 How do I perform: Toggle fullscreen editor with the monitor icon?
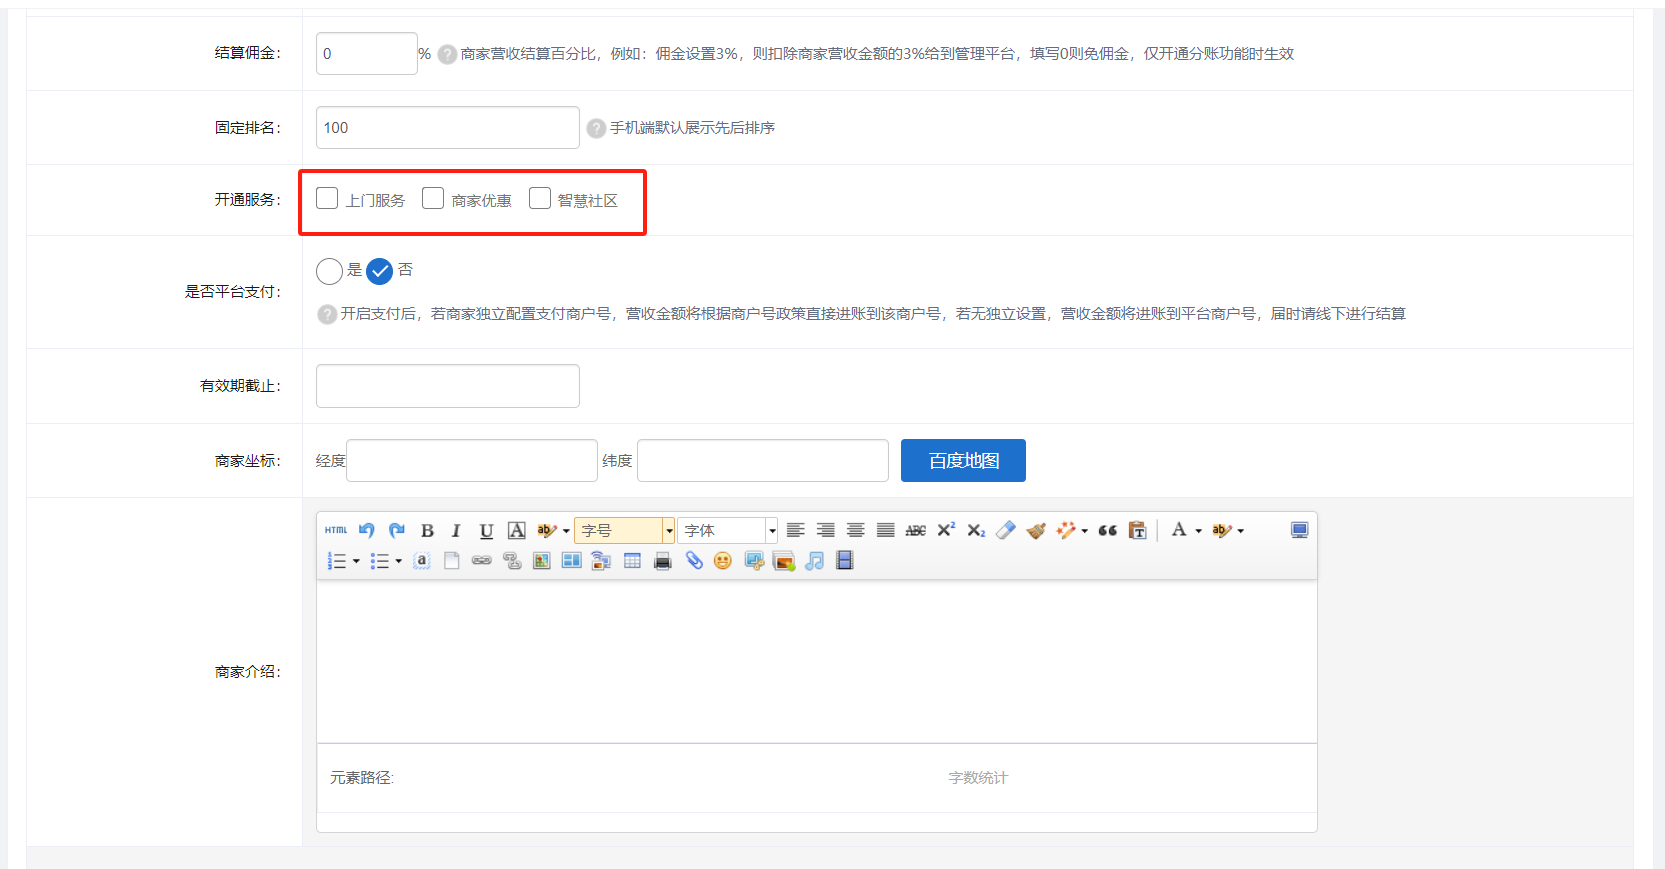click(1299, 530)
